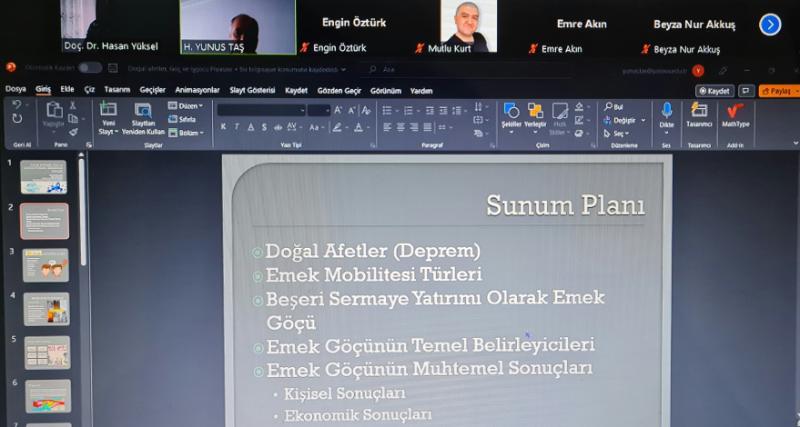
Task: Click the increase indent icon
Action: (x=443, y=110)
